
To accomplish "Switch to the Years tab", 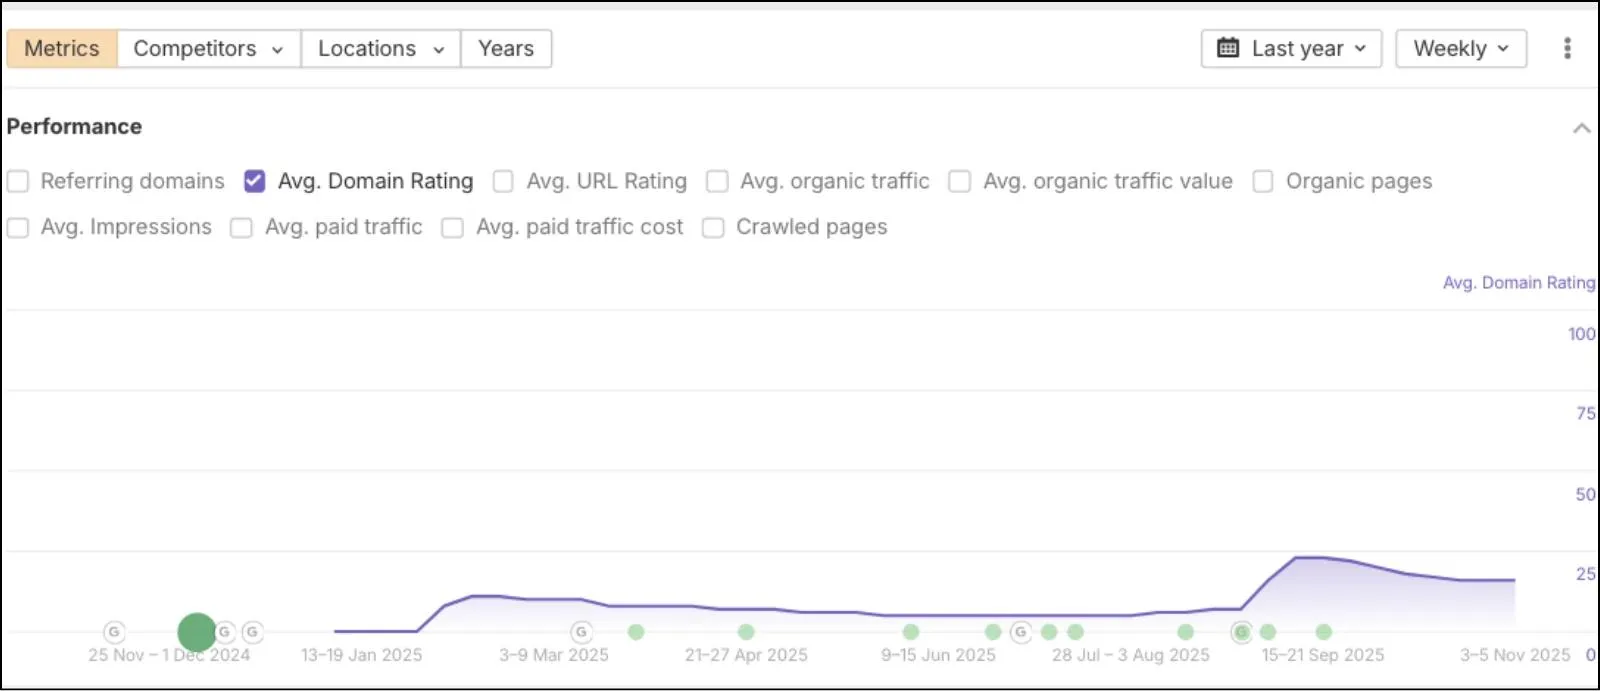I will 506,48.
